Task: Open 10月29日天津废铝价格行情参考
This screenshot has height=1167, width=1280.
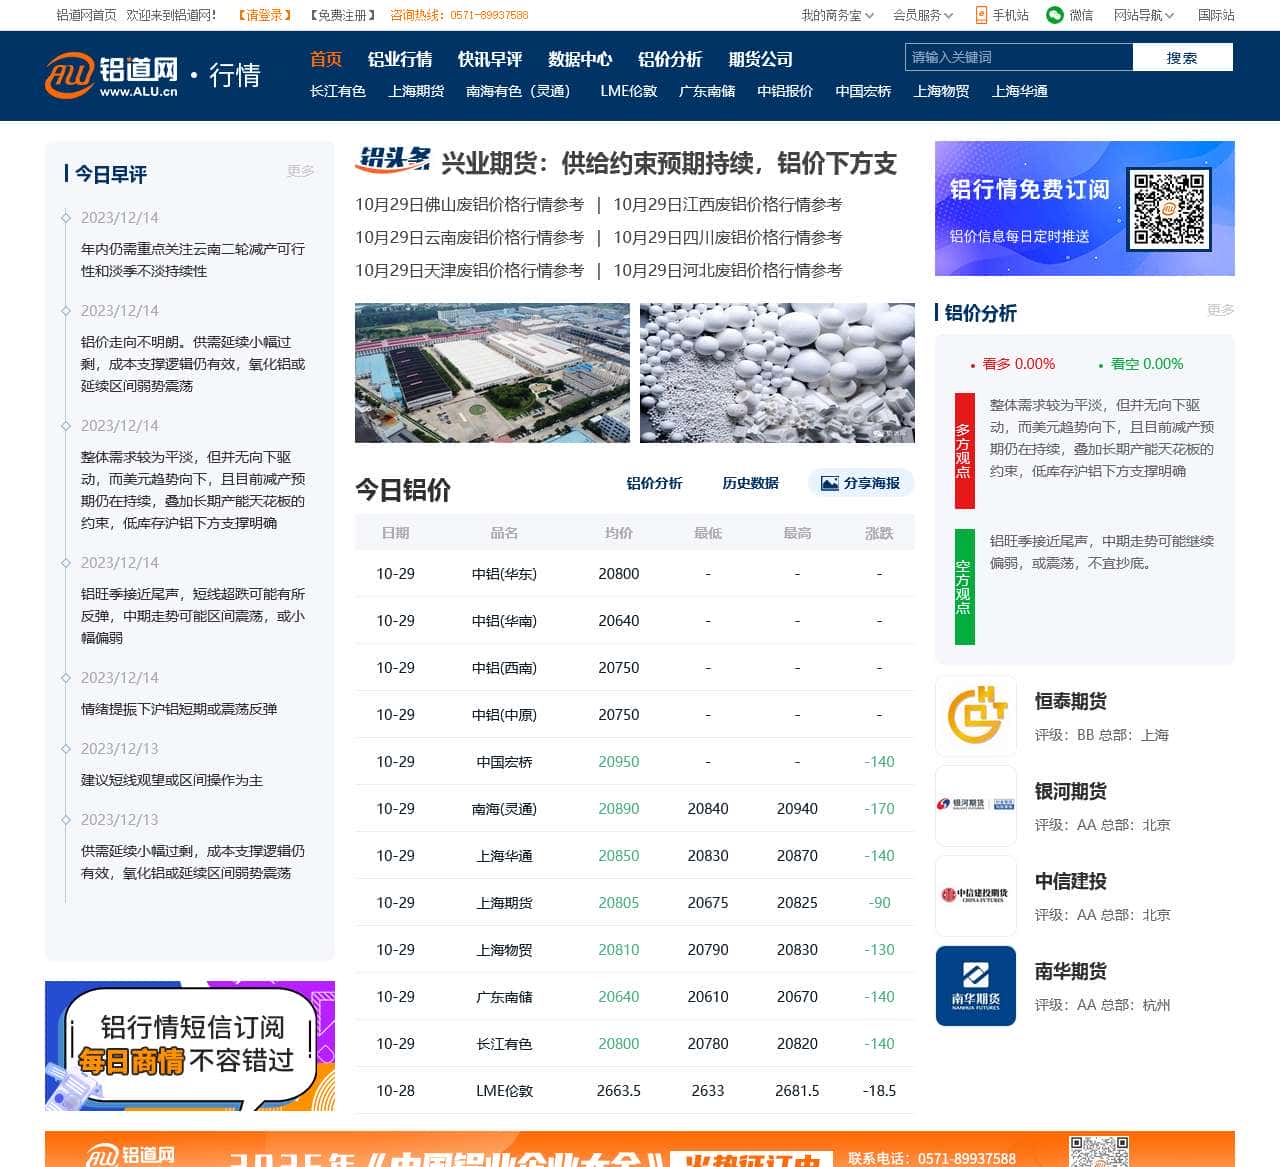Action: coord(469,270)
